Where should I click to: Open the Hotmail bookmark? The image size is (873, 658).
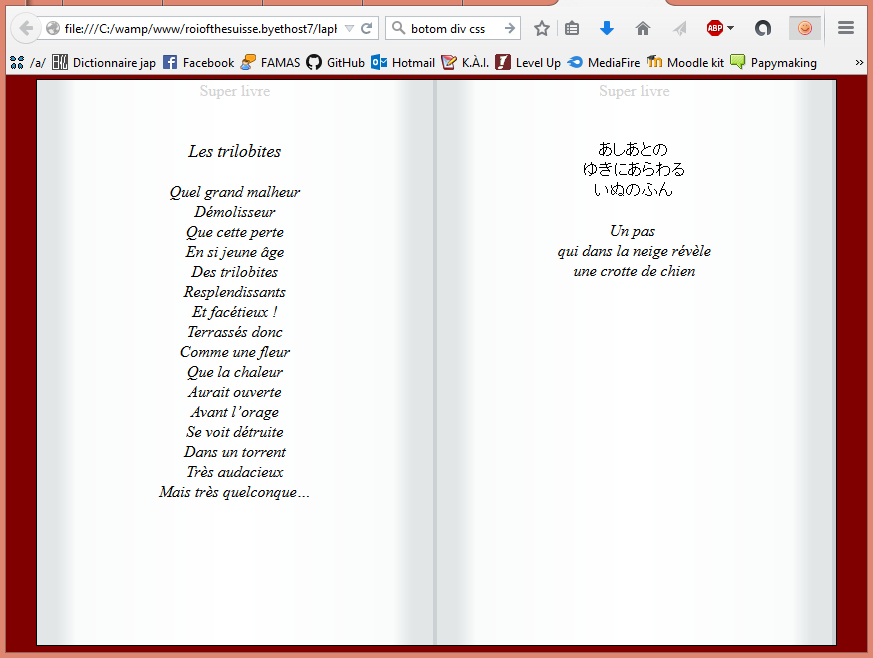click(x=403, y=62)
